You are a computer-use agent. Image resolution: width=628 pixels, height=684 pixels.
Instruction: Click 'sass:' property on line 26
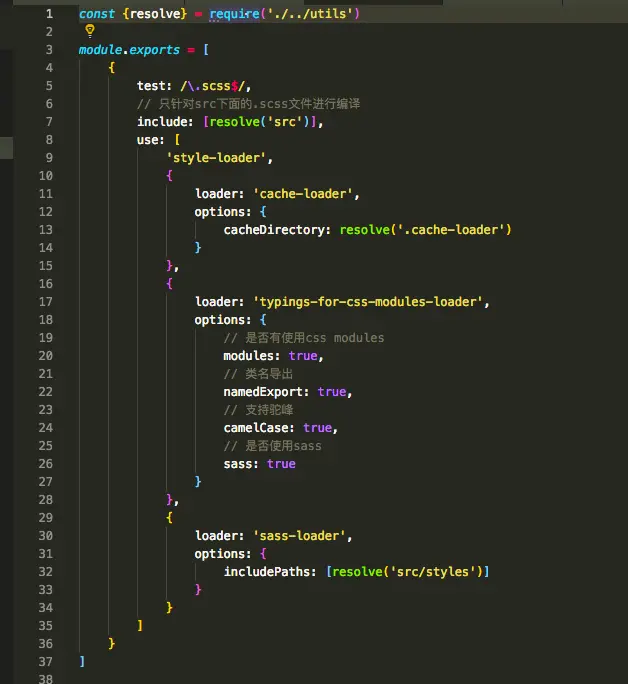[x=241, y=464]
